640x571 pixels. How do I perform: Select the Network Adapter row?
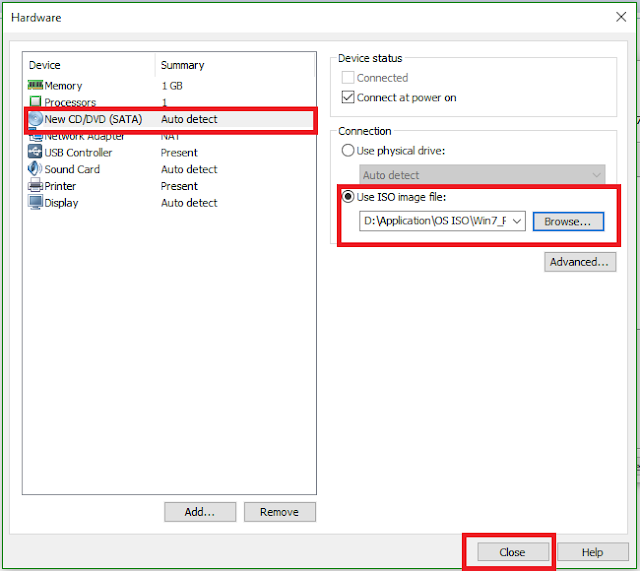(x=171, y=136)
